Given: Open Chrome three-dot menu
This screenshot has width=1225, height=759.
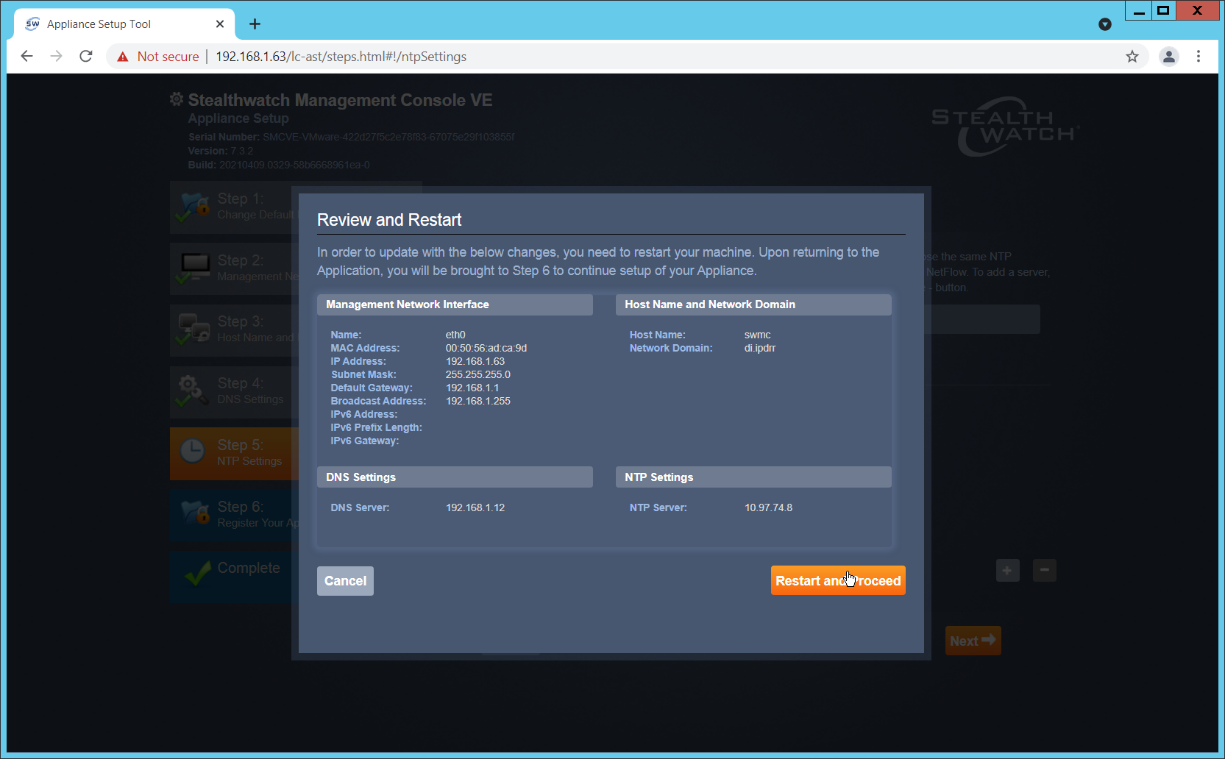Looking at the screenshot, I should [x=1198, y=57].
